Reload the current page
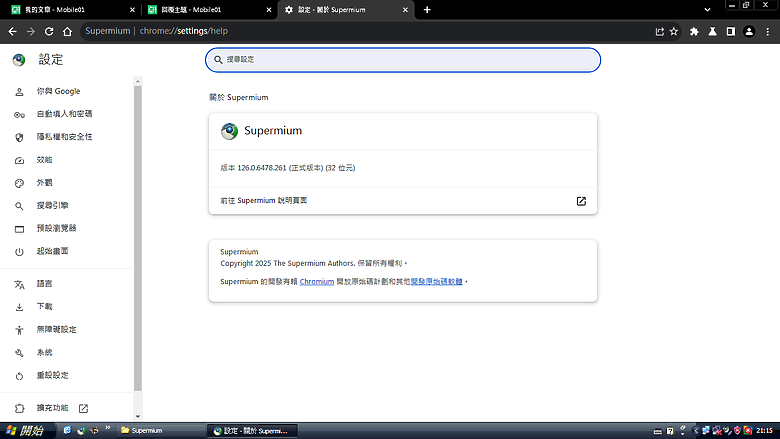The width and height of the screenshot is (780, 439). pyautogui.click(x=49, y=31)
